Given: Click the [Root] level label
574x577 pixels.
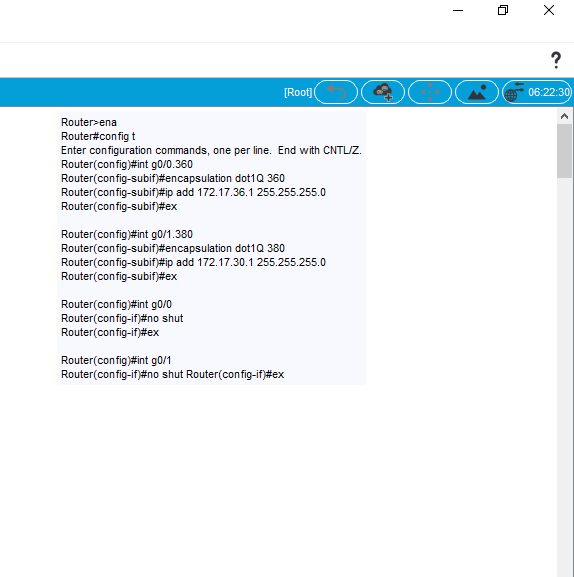Looking at the screenshot, I should click(x=298, y=92).
